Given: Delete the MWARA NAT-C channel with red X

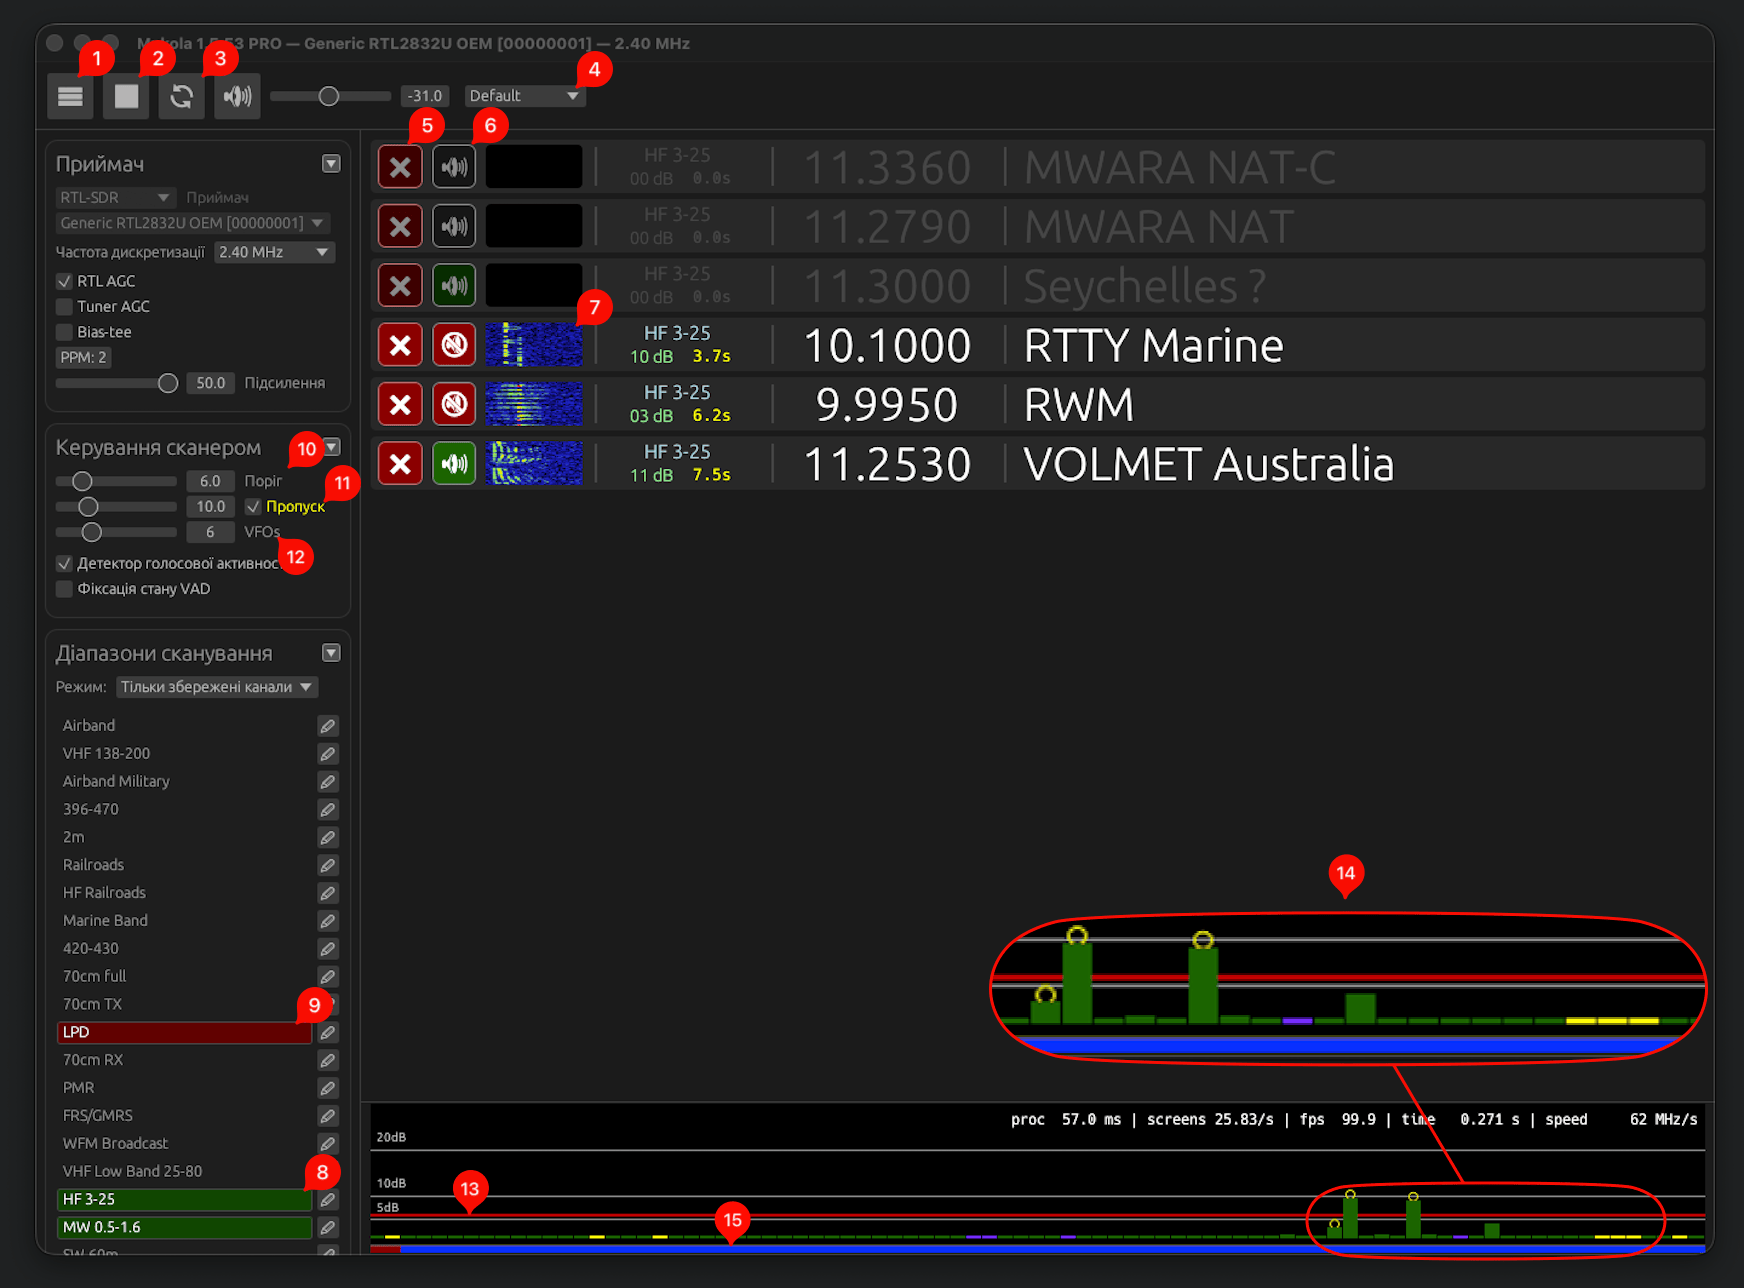Looking at the screenshot, I should tap(399, 166).
